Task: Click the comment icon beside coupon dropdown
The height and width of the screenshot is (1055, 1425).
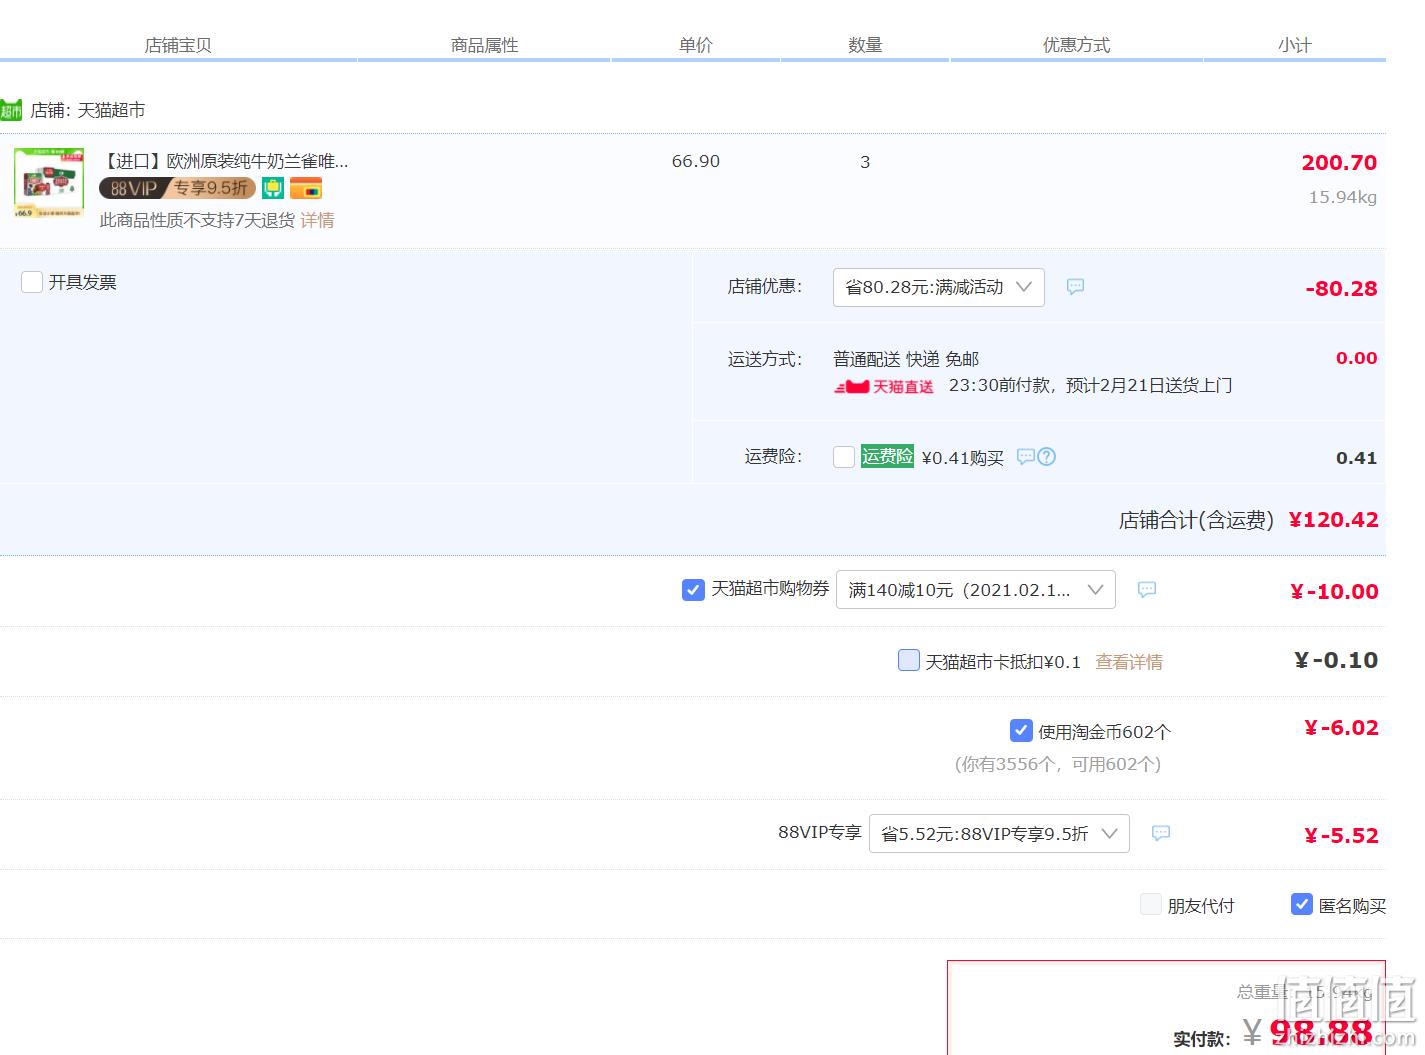Action: (x=1147, y=590)
